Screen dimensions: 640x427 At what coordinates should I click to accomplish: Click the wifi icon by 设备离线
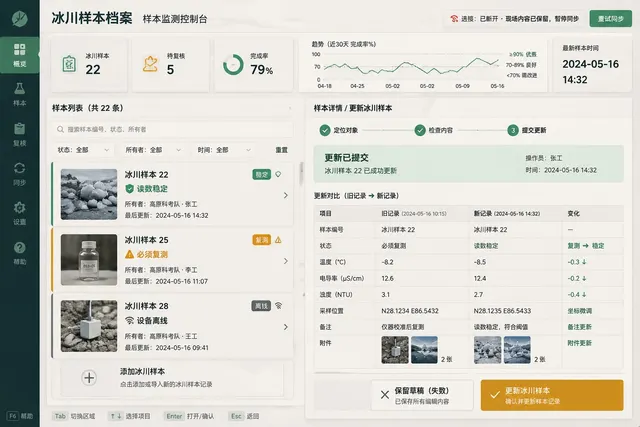129,320
